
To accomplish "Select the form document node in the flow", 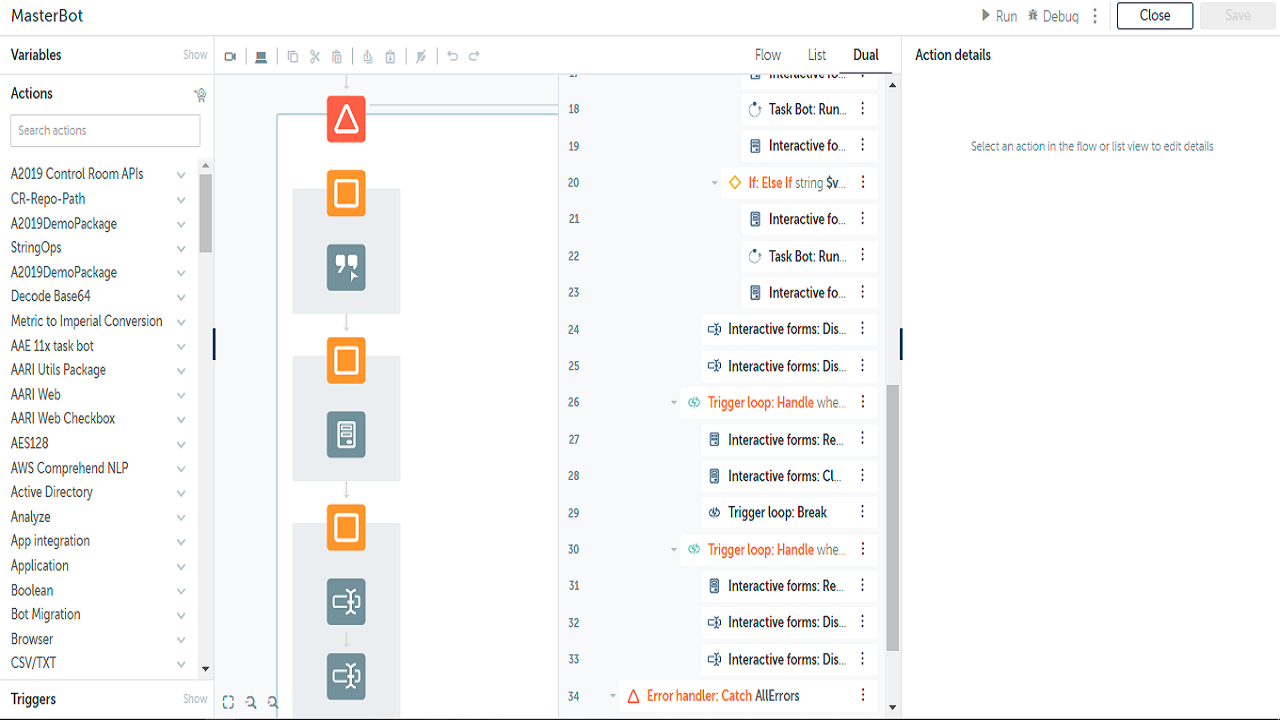I will point(346,435).
